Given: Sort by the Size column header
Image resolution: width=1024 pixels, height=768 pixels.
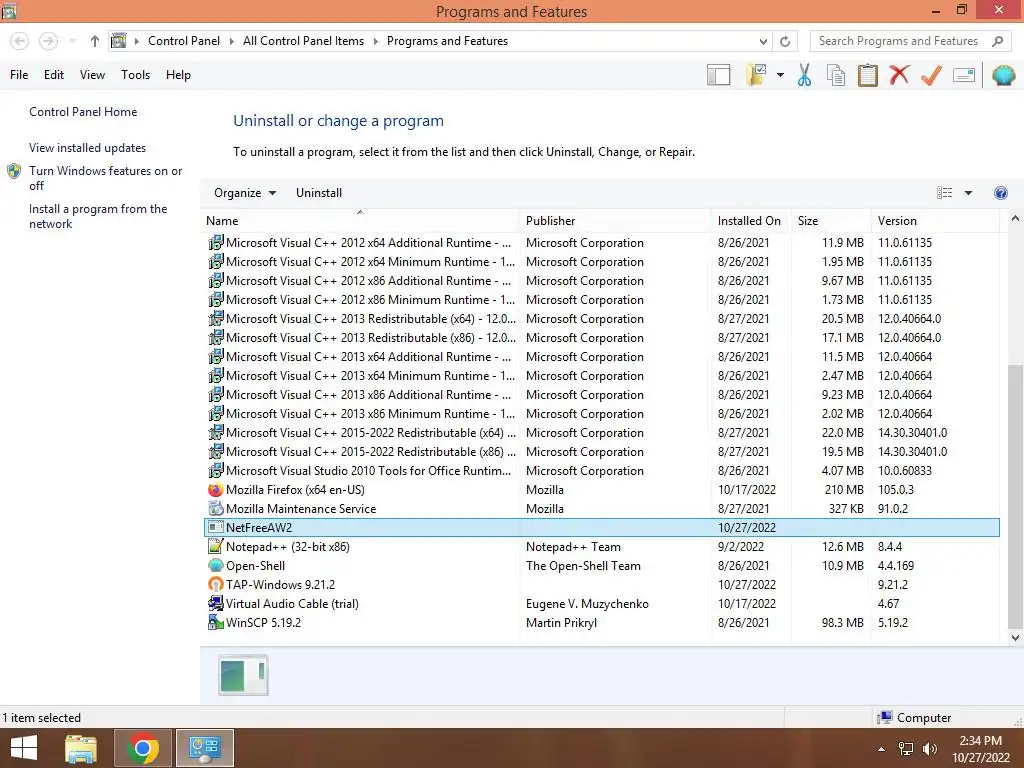Looking at the screenshot, I should [831, 221].
